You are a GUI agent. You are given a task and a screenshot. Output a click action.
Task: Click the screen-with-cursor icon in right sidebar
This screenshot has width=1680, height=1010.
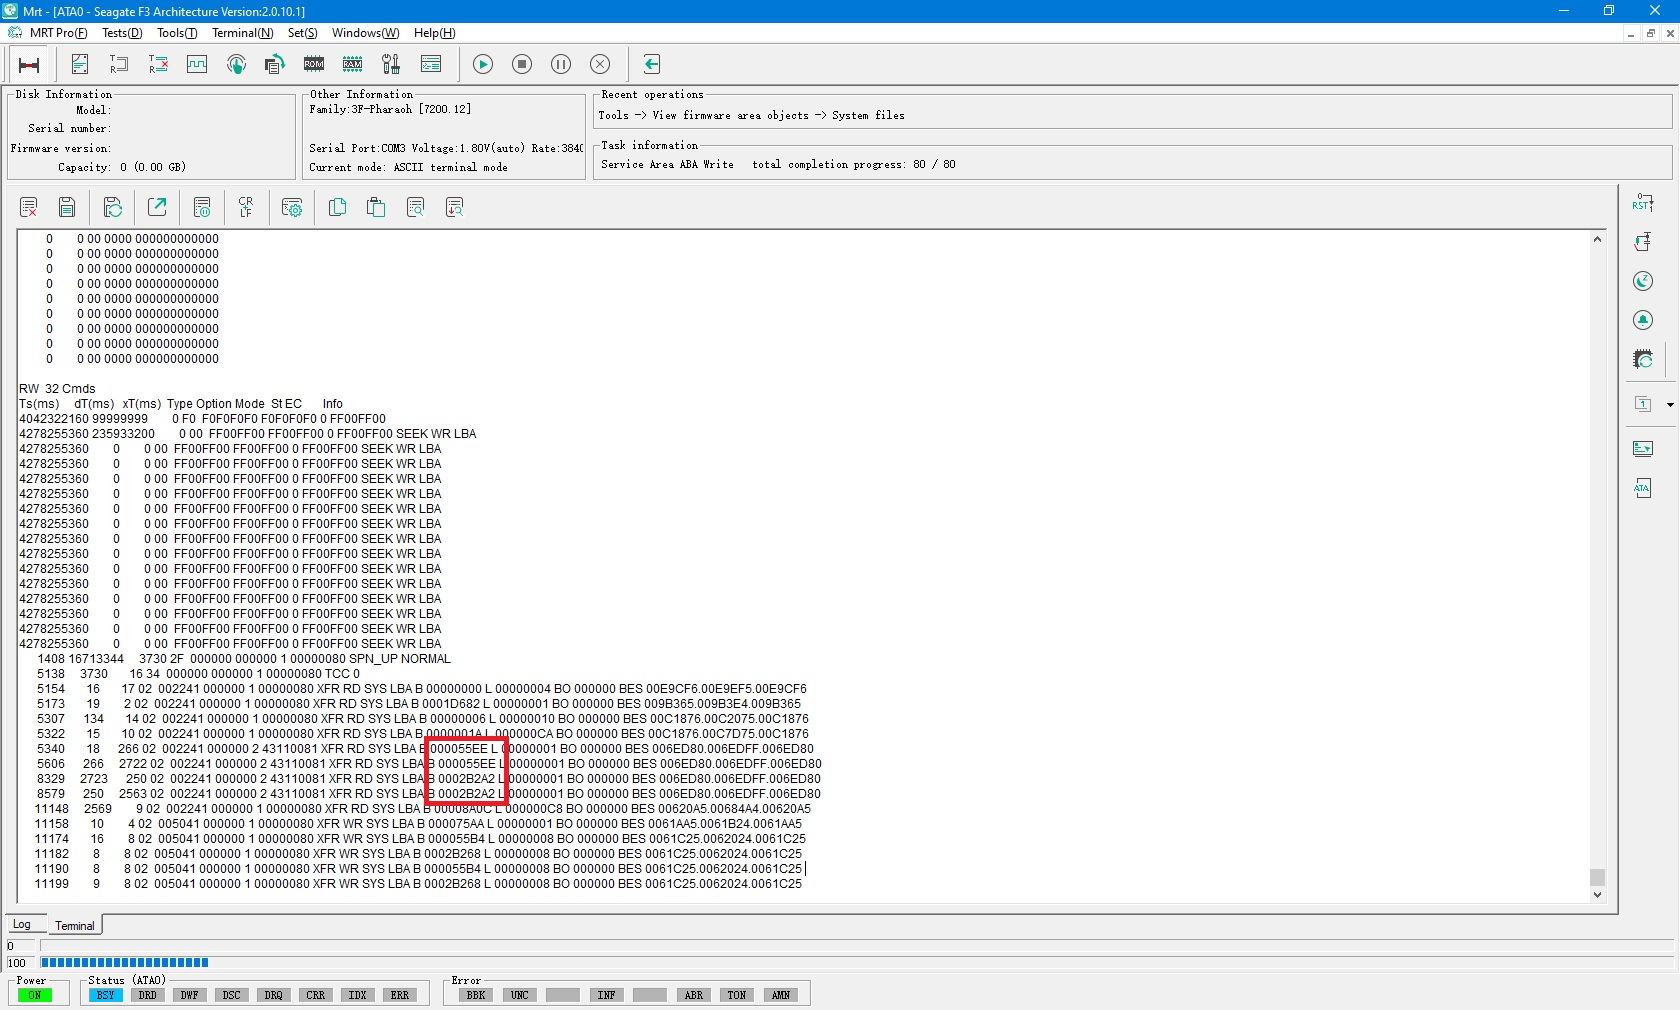pyautogui.click(x=1643, y=449)
